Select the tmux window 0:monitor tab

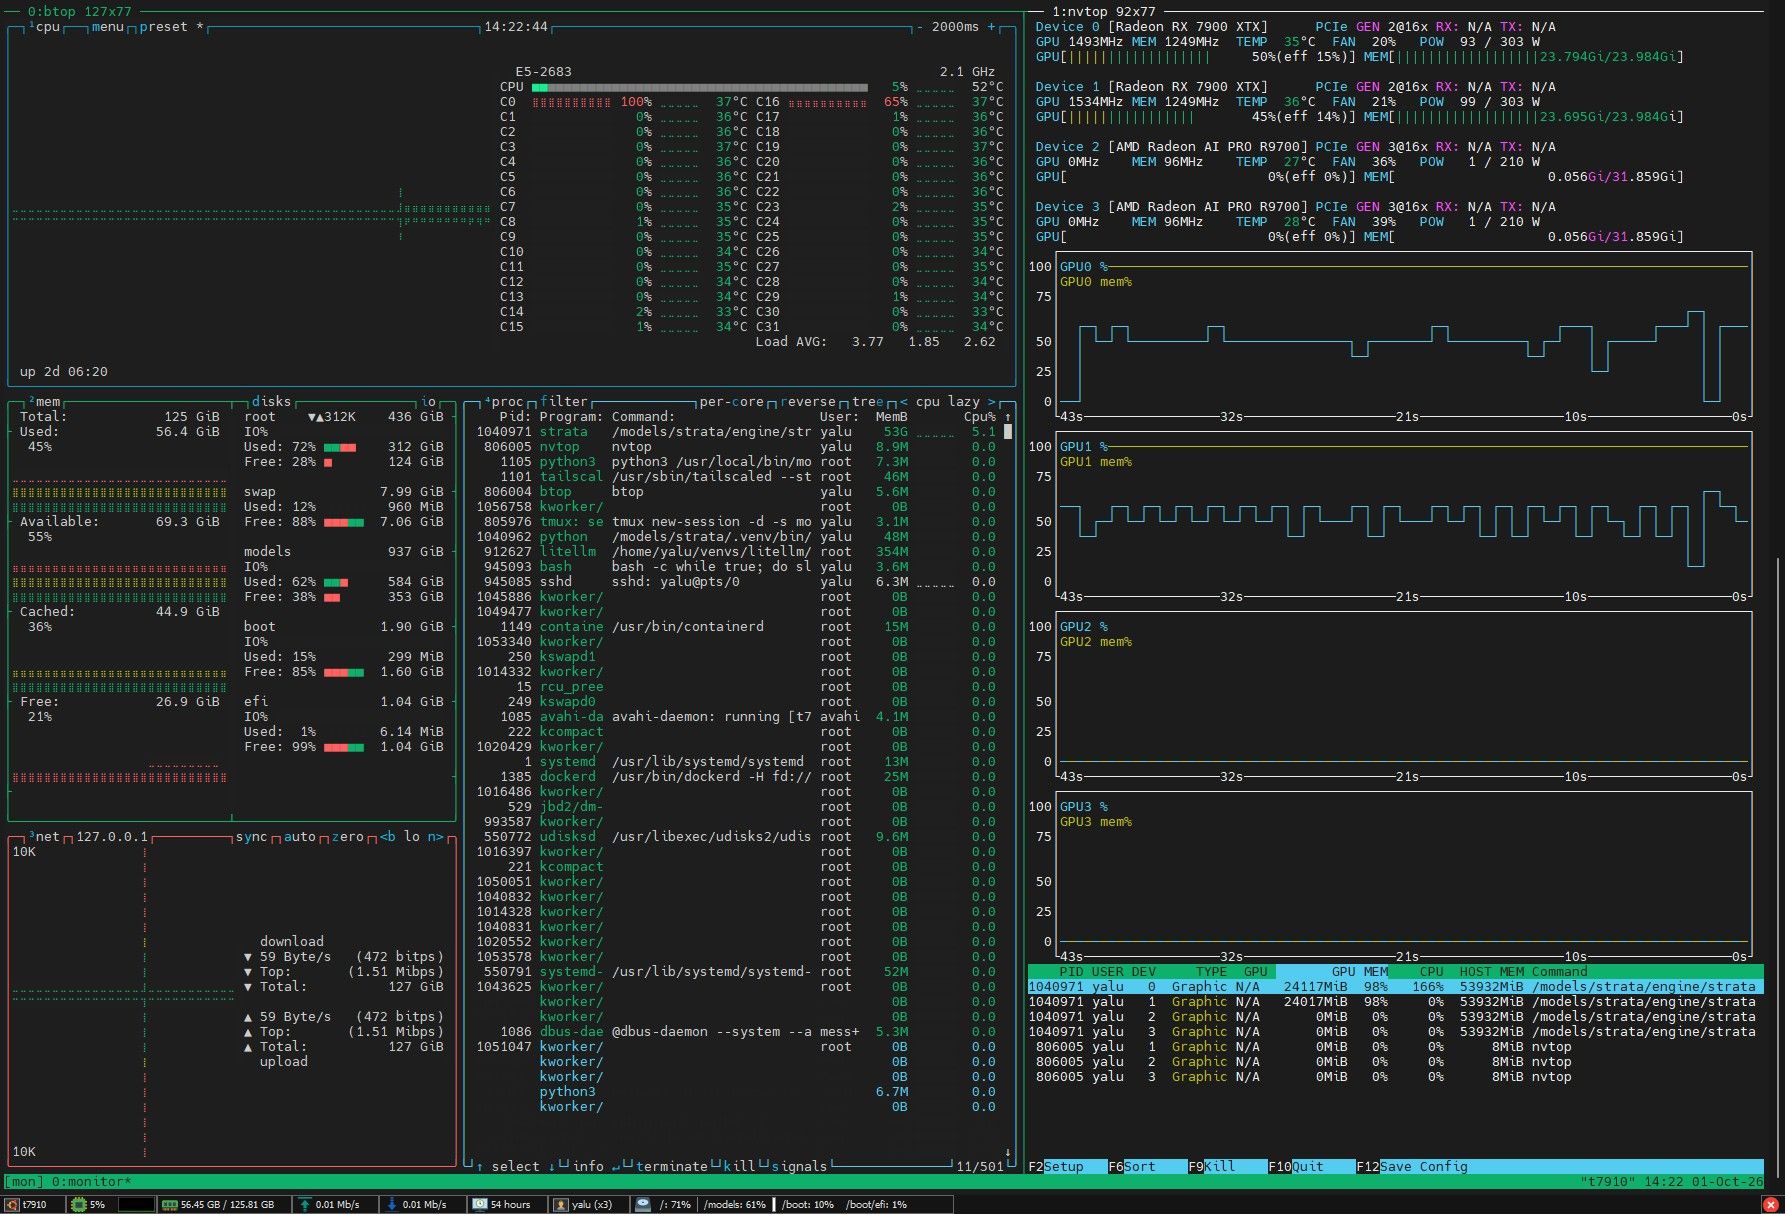91,1182
